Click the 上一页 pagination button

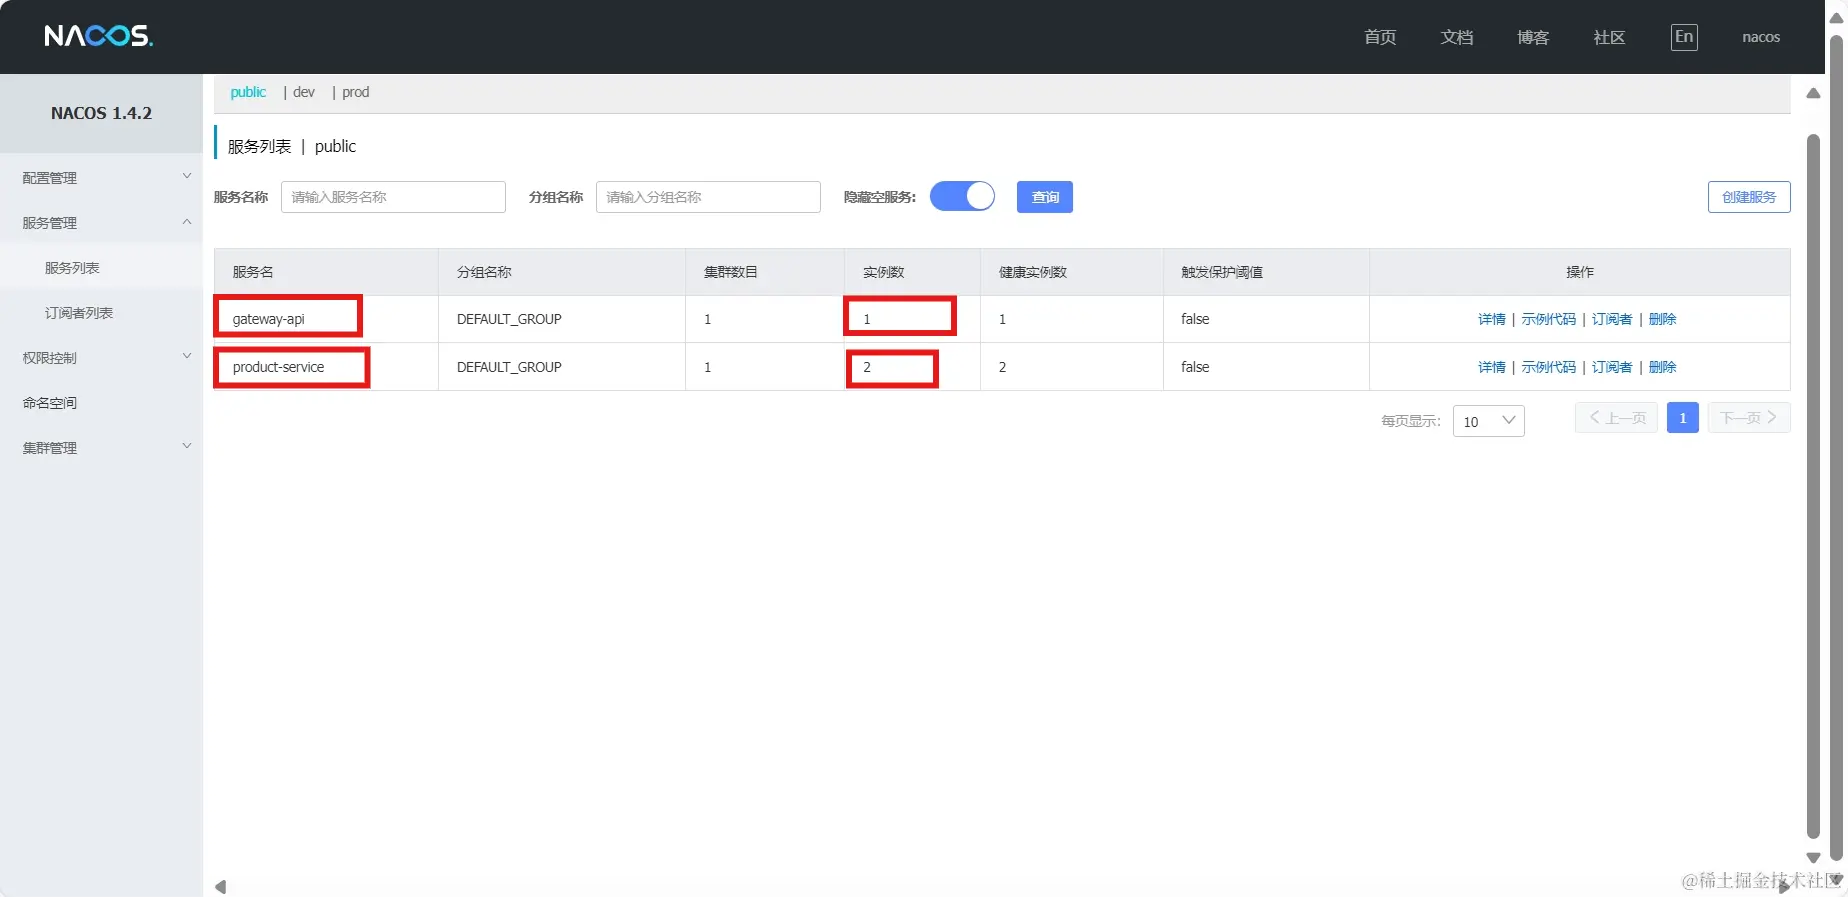coord(1617,418)
